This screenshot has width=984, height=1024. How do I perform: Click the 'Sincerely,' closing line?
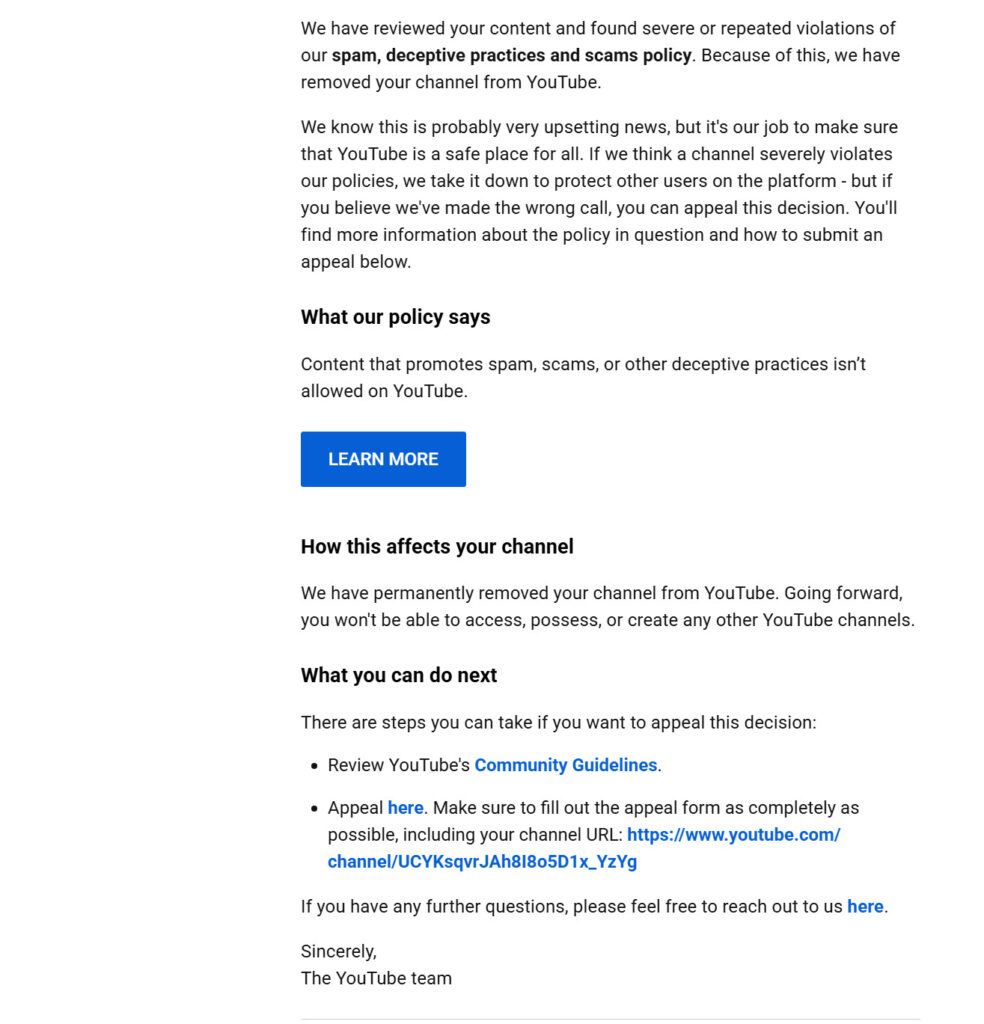click(x=338, y=951)
